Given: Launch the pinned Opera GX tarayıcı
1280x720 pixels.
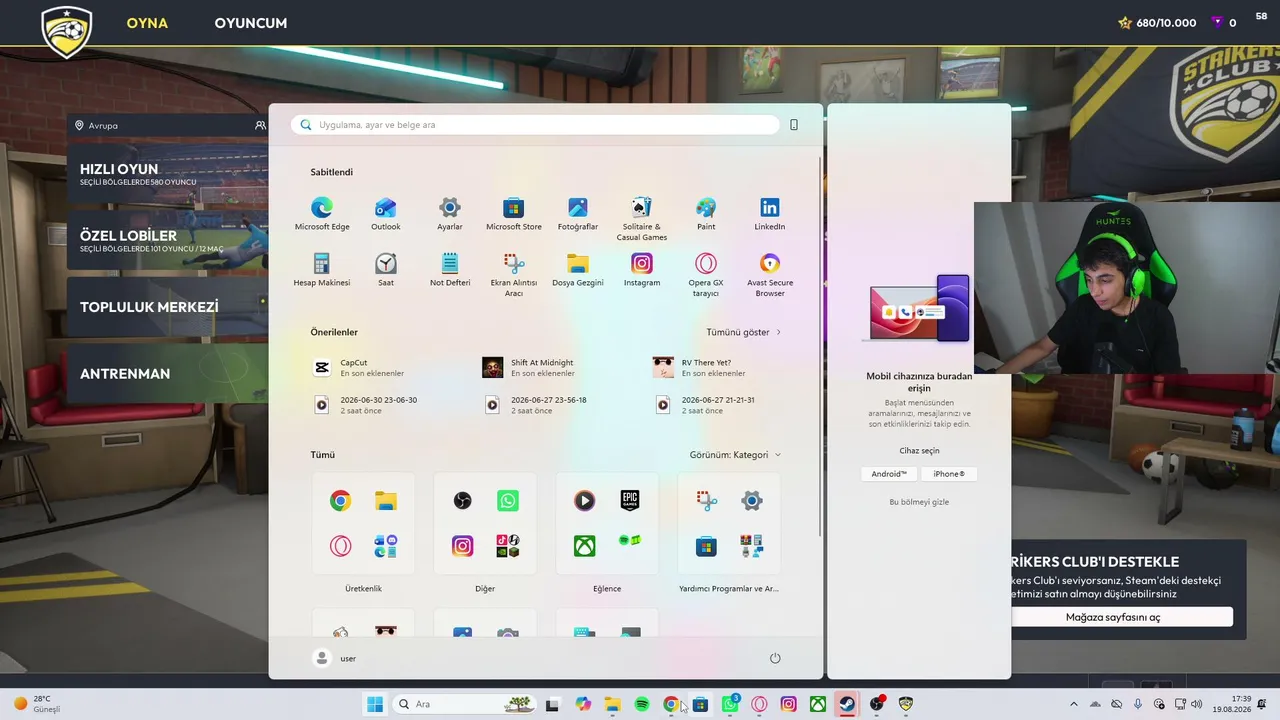Looking at the screenshot, I should point(706,274).
